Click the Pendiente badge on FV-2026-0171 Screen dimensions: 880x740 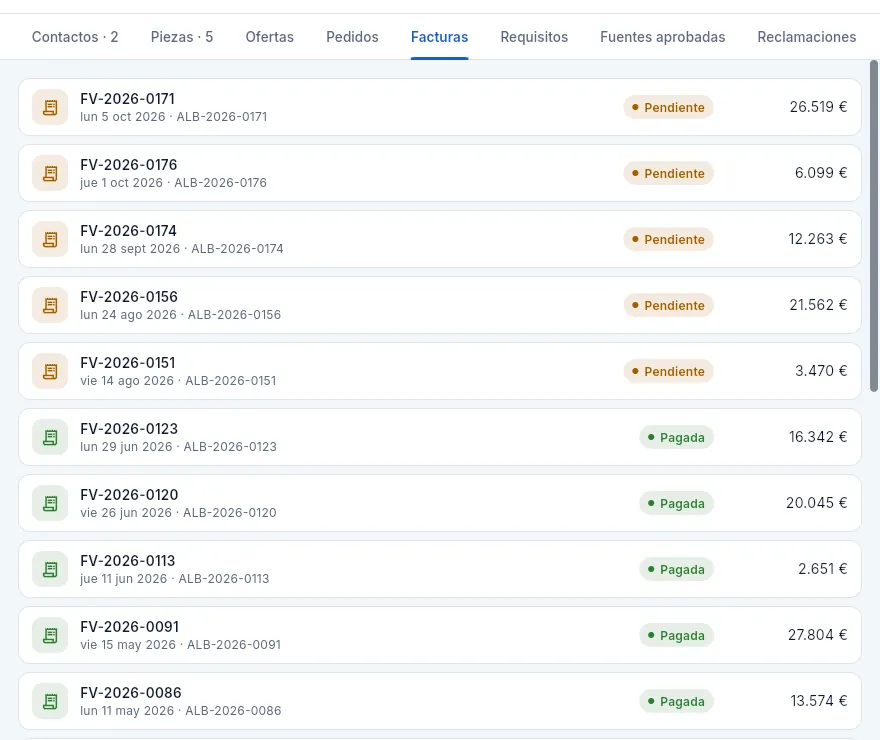(x=668, y=107)
